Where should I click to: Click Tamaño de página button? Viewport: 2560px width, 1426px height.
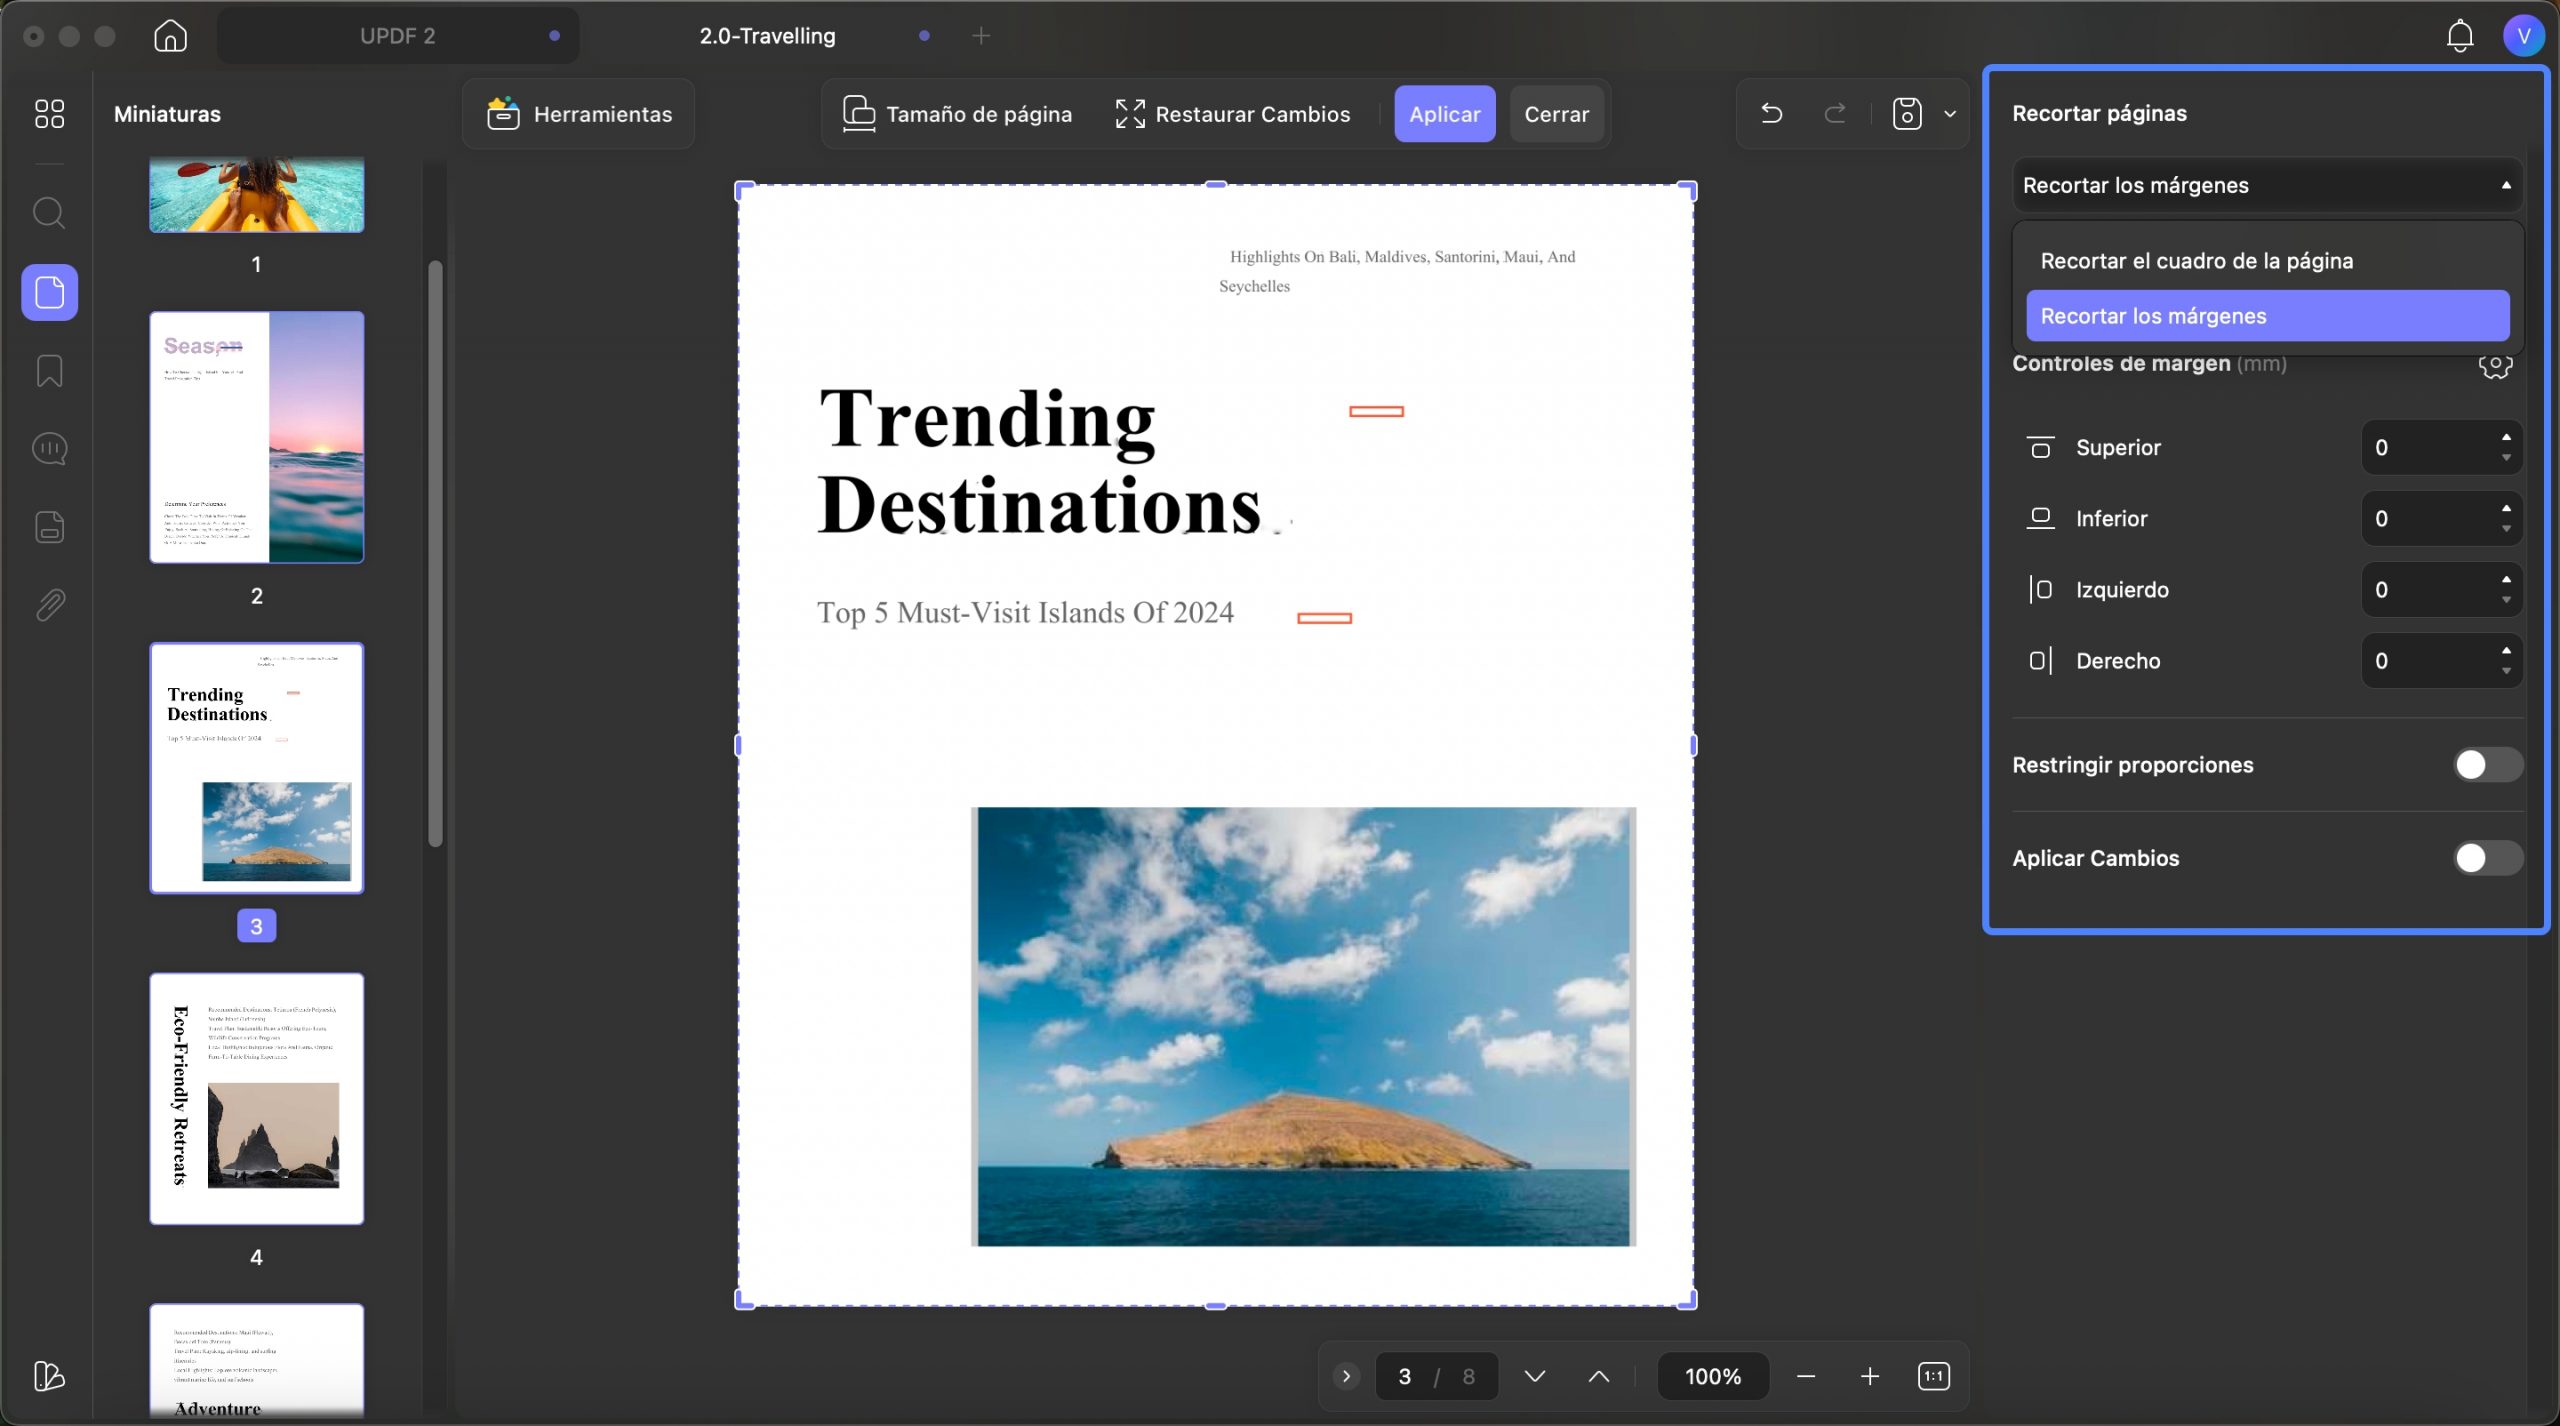click(957, 114)
